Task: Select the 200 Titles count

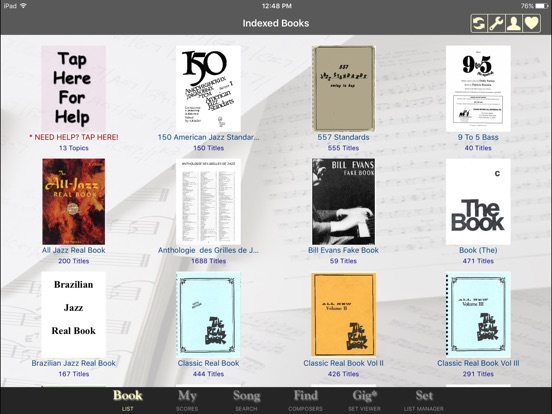Action: coord(74,261)
